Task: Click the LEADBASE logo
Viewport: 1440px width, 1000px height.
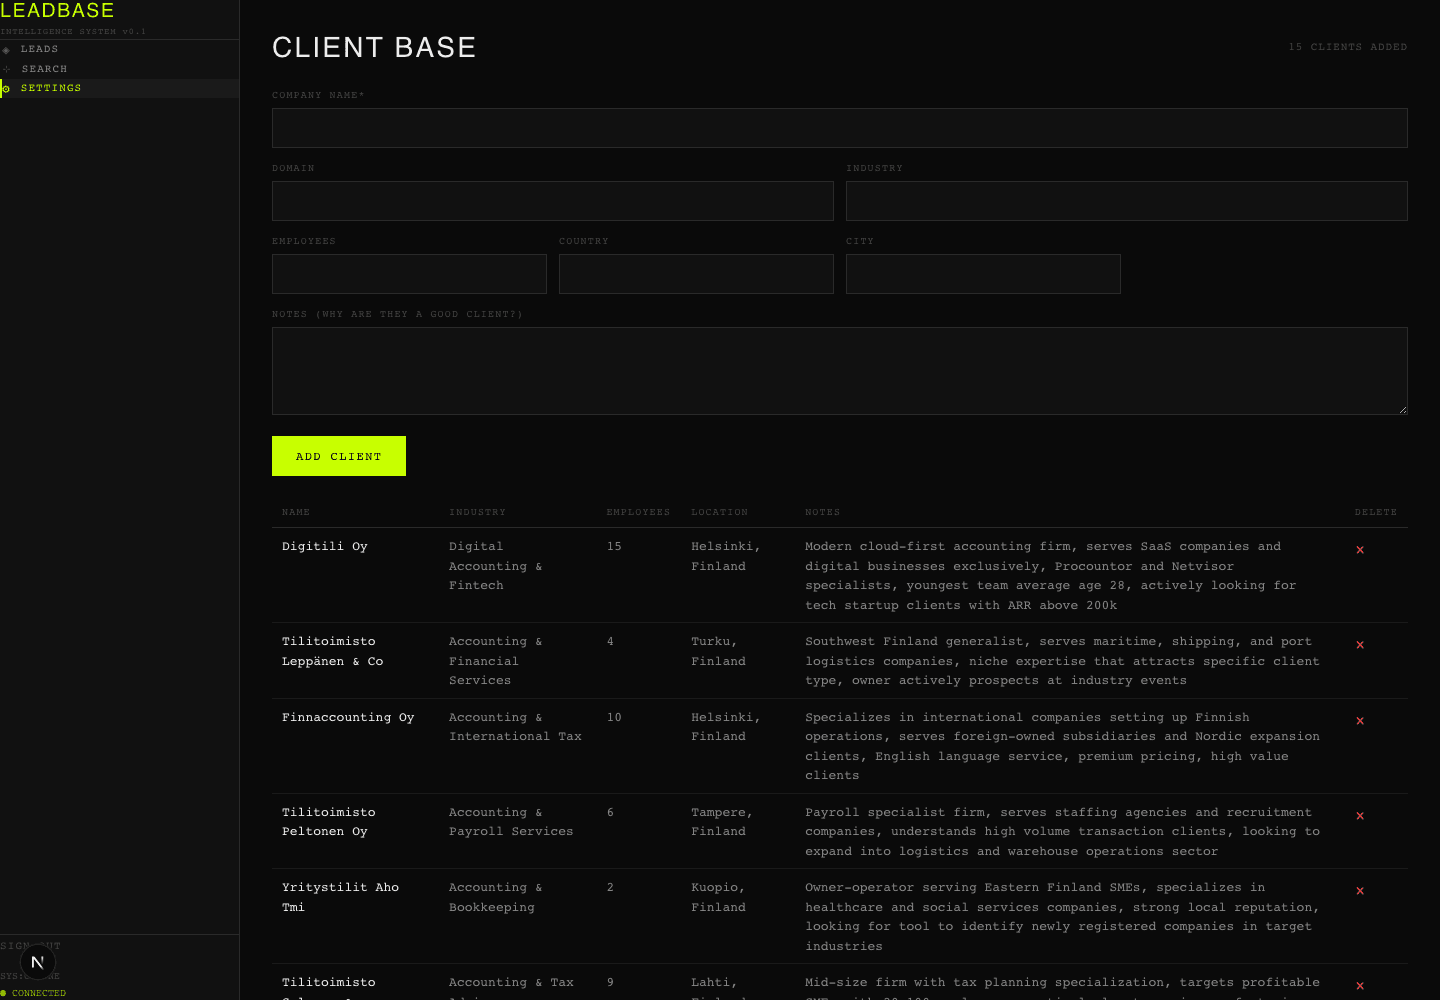Action: click(57, 11)
